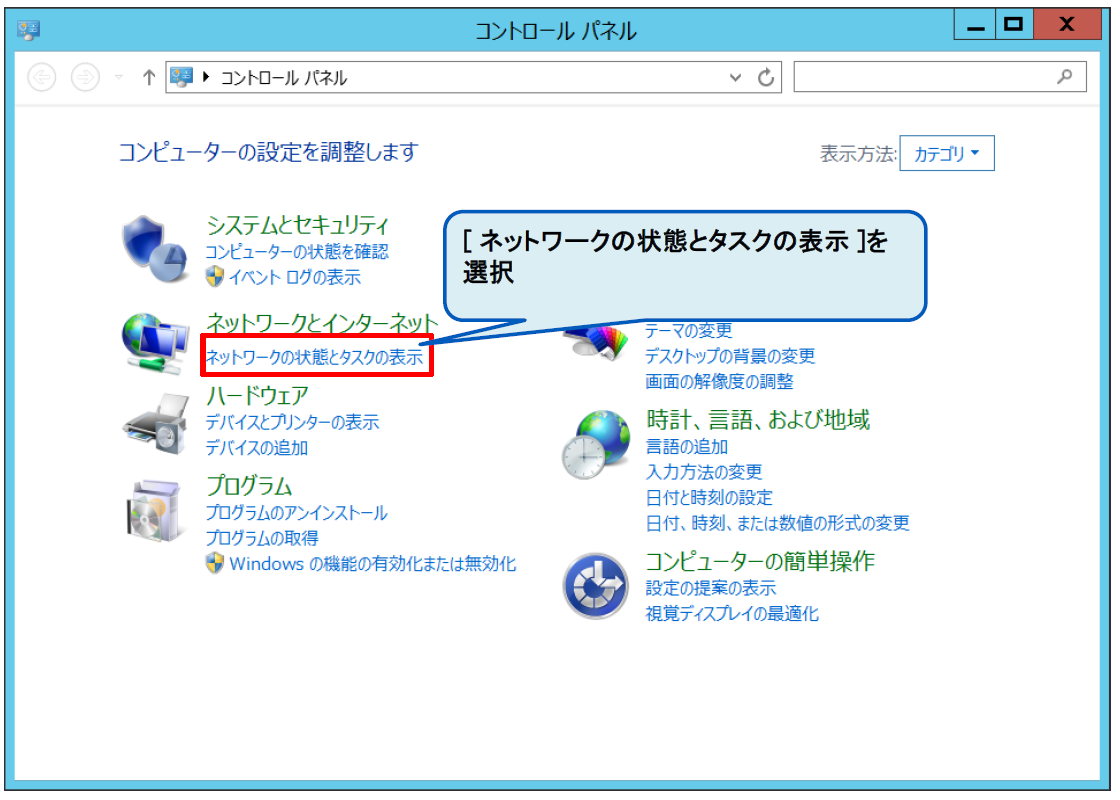Open recent locations dropdown next to forward button
Viewport: 1120px width, 800px height.
click(x=119, y=78)
